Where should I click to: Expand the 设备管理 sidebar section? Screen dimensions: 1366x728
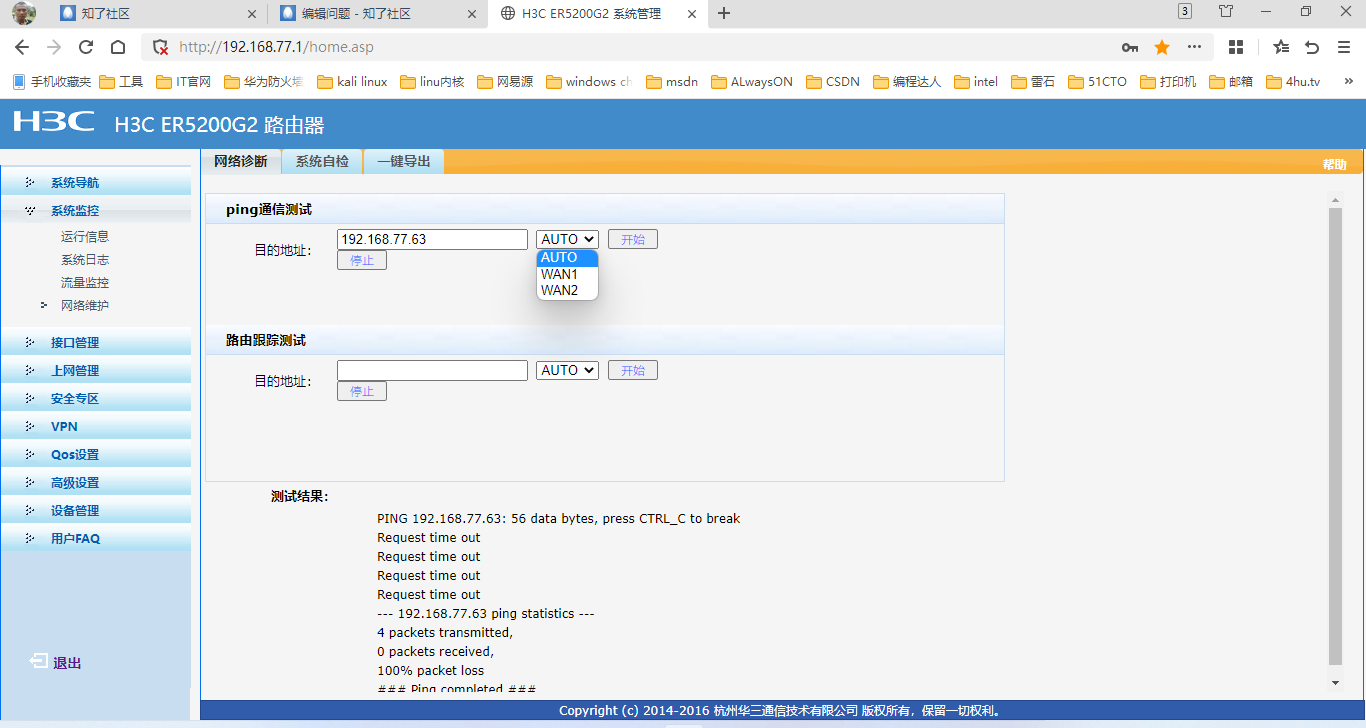pyautogui.click(x=96, y=511)
